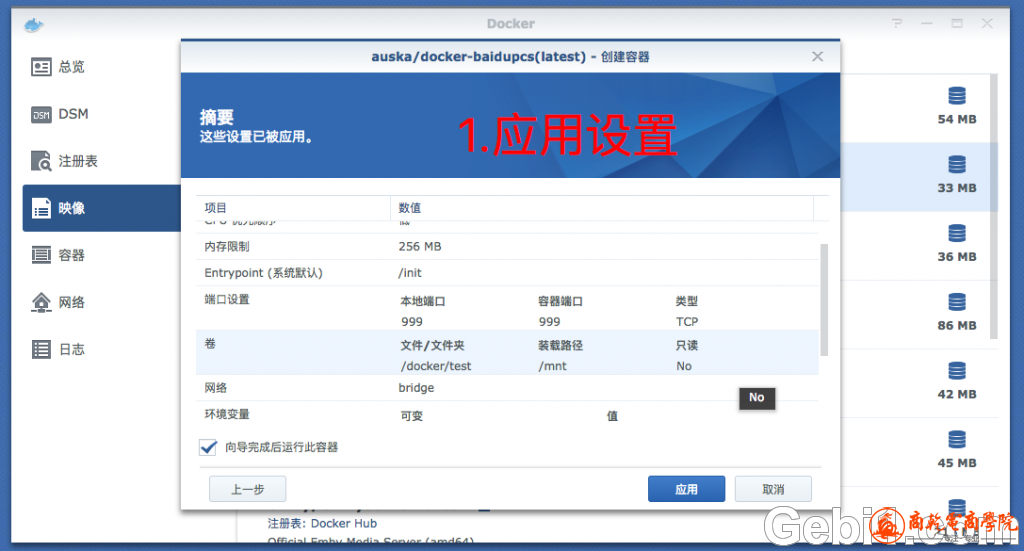Click the 网络 network house icon
Image resolution: width=1024 pixels, height=551 pixels.
click(41, 302)
